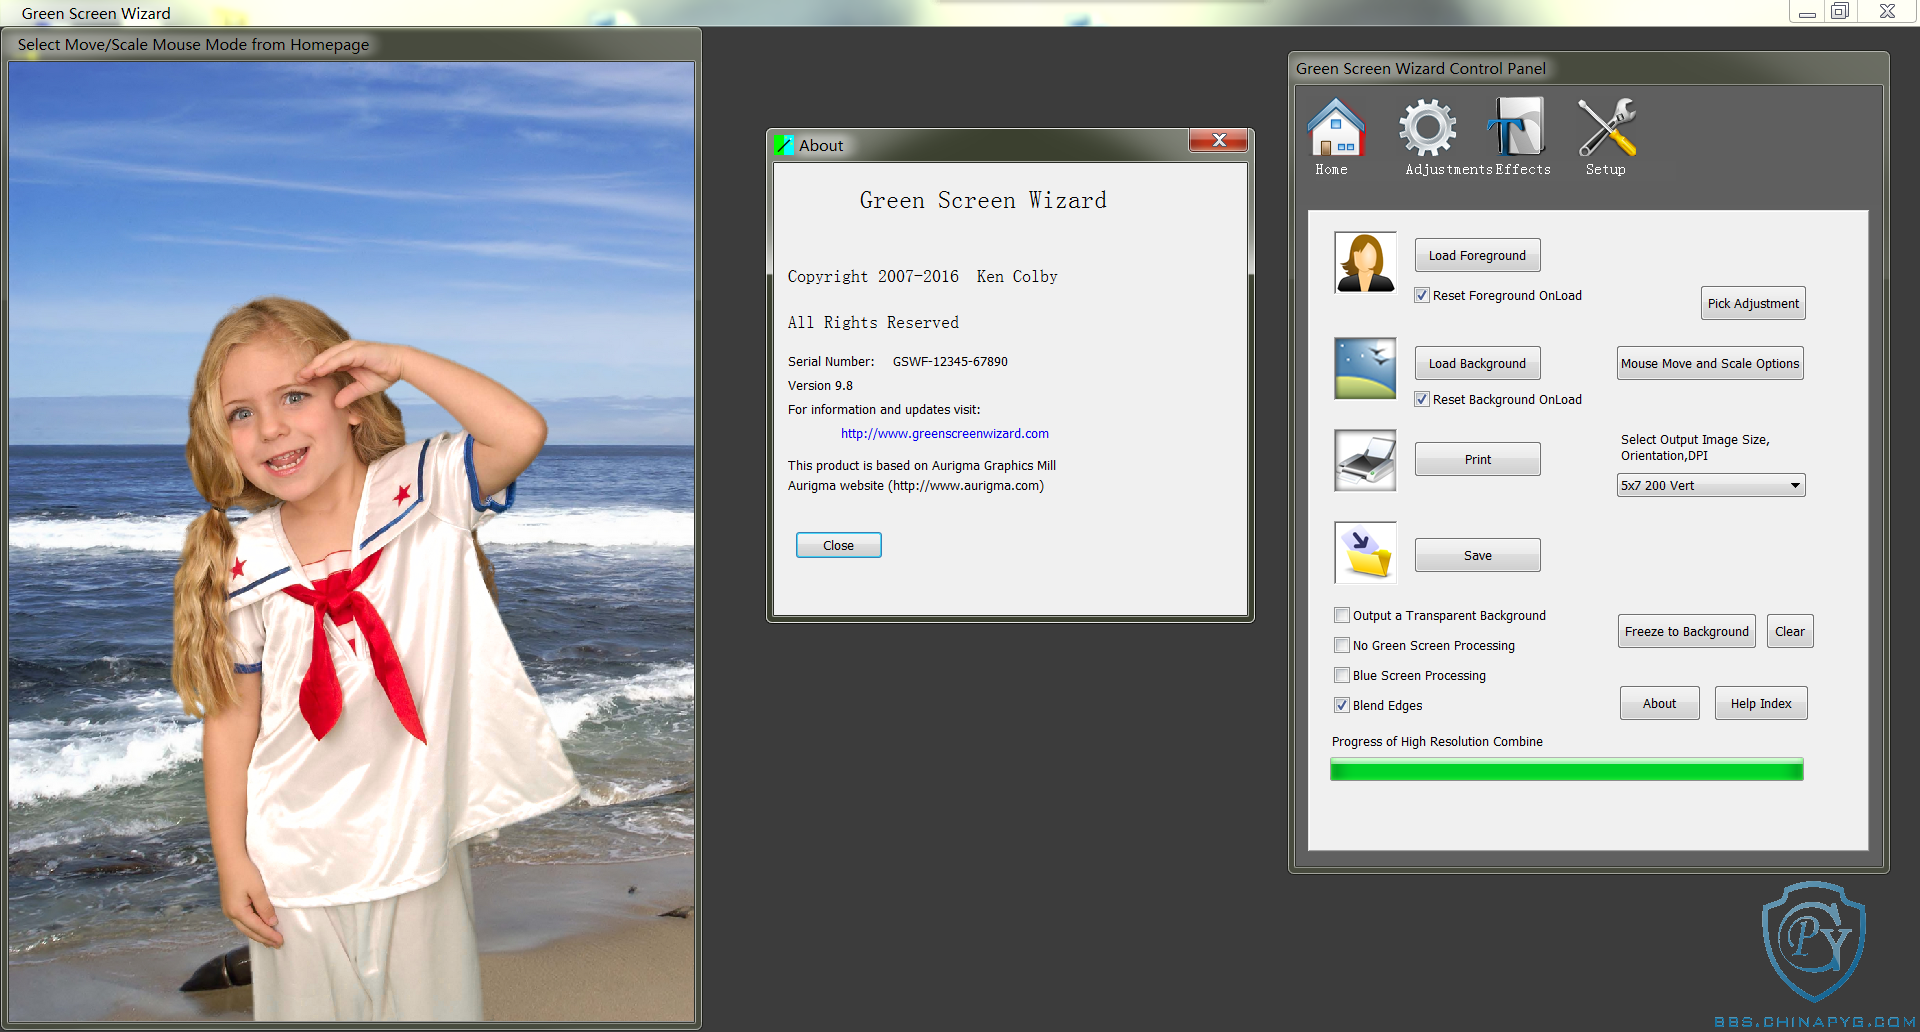Close the About dialog with X
The width and height of the screenshot is (1920, 1032).
pos(1219,140)
